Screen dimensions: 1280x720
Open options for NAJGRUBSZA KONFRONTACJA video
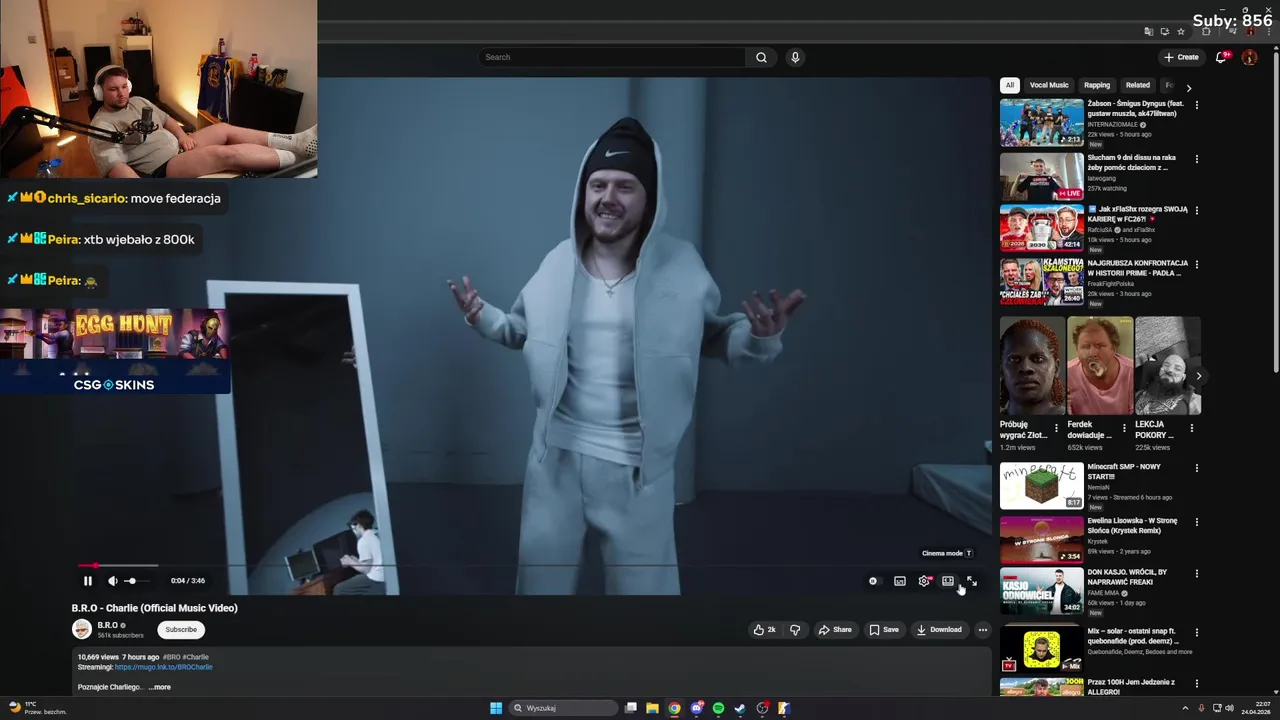click(1197, 265)
